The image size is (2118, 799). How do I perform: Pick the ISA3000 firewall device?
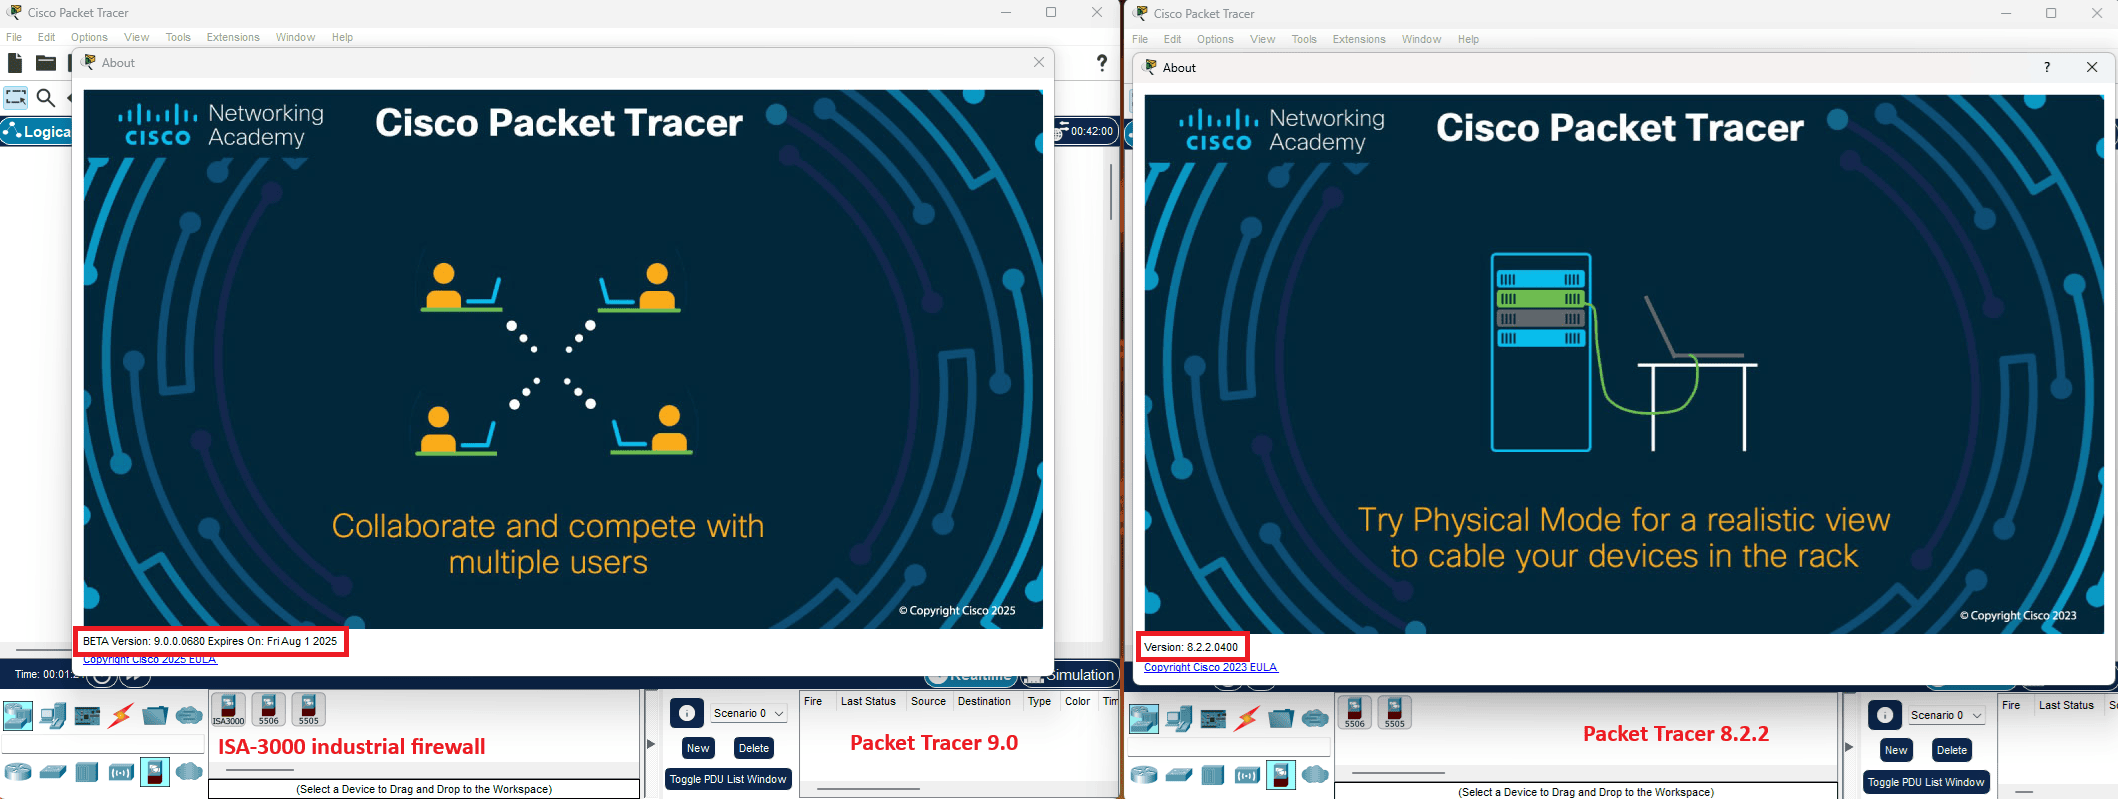click(228, 709)
